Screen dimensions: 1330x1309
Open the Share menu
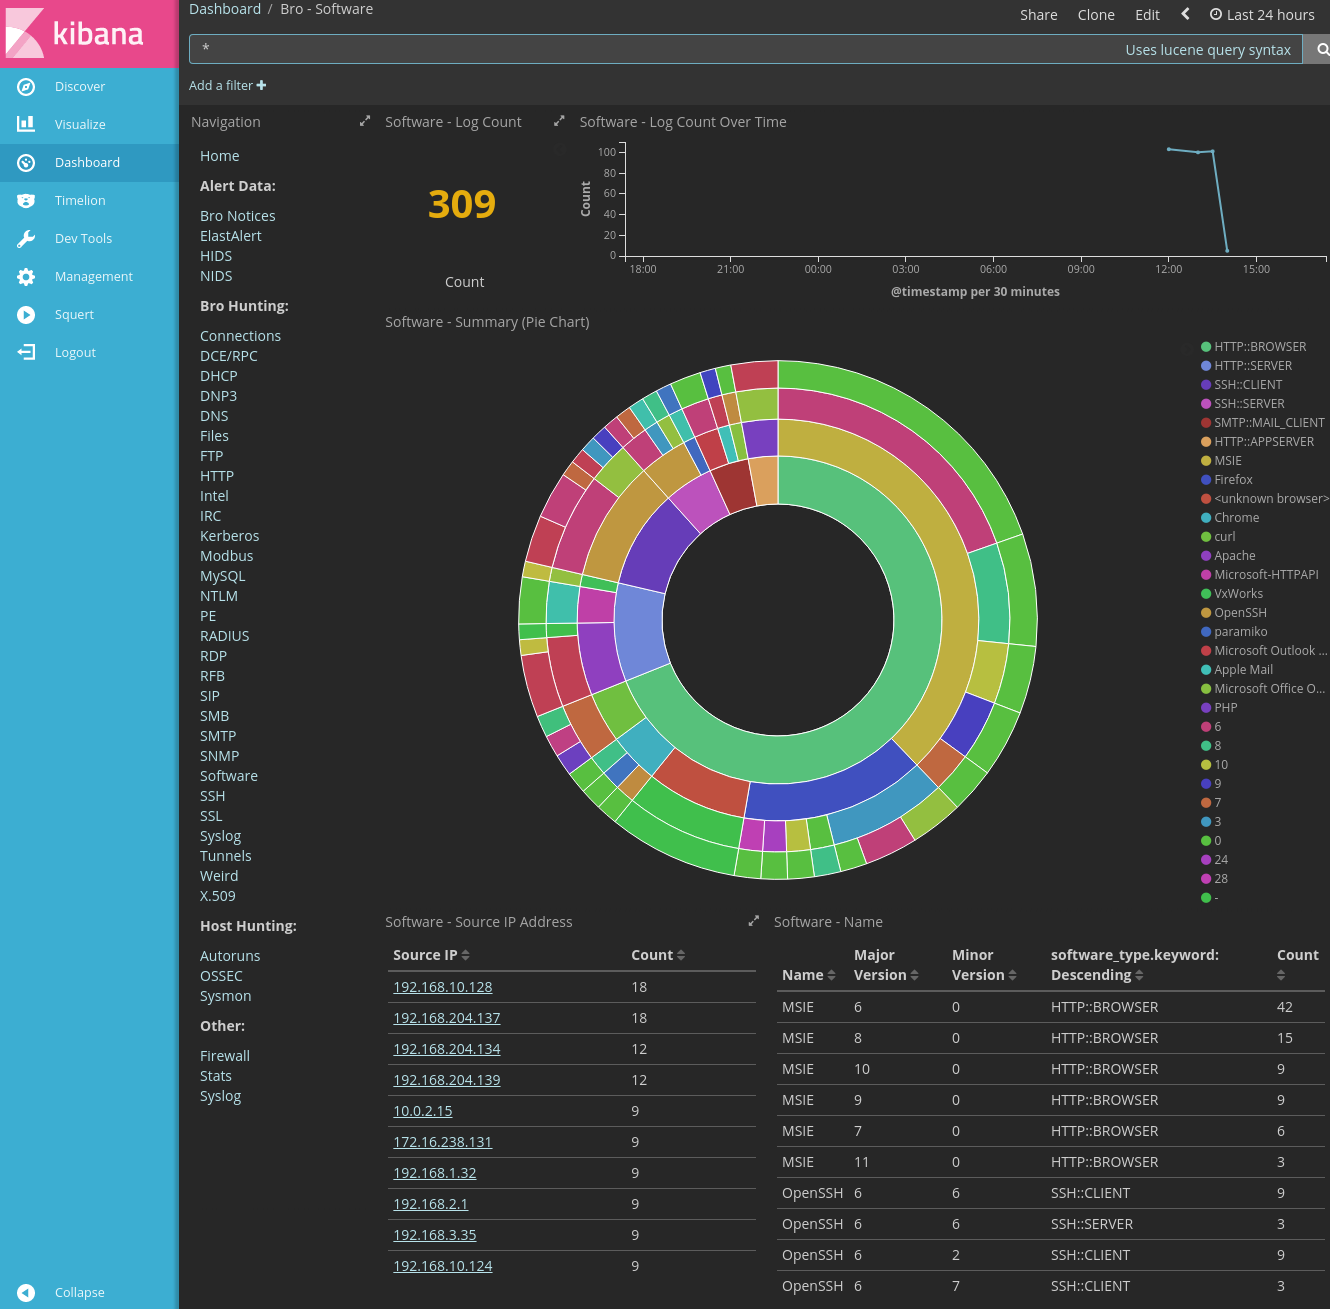click(1039, 15)
